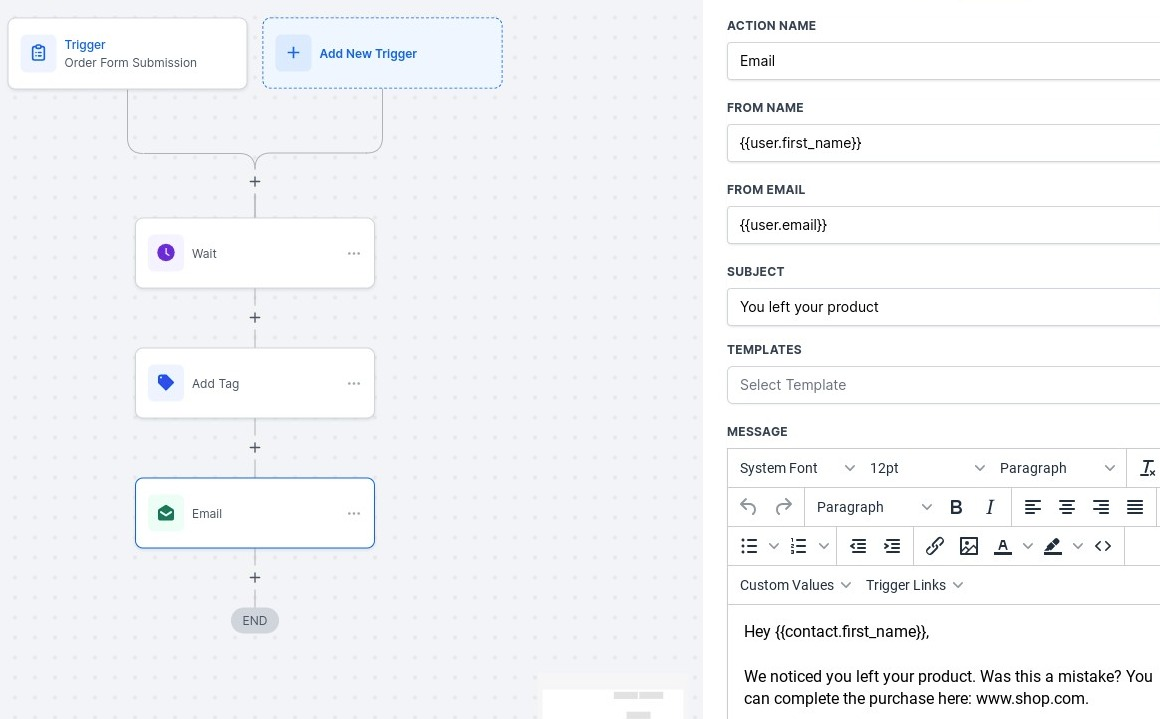The height and width of the screenshot is (719, 1160).
Task: Click Add New Trigger button
Action: [x=382, y=54]
